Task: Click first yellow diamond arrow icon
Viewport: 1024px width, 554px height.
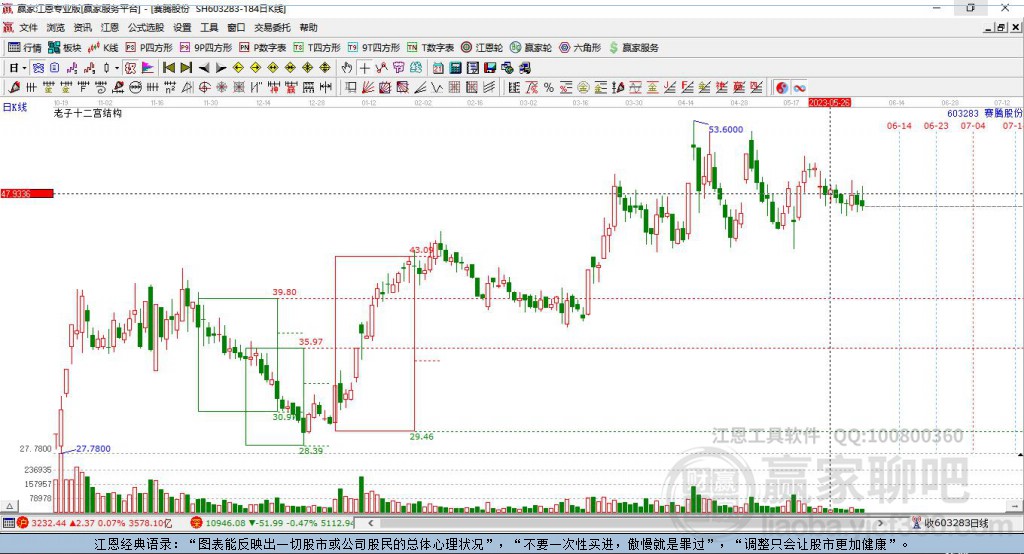Action: pos(238,68)
